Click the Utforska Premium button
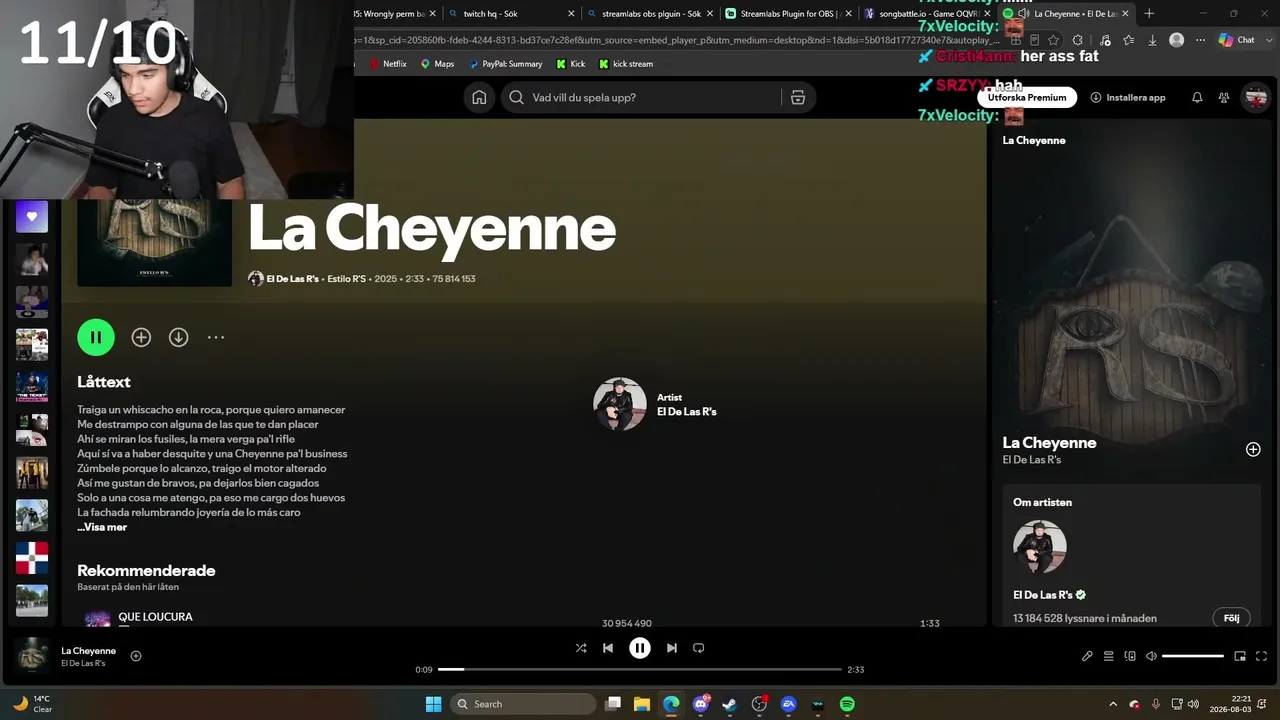This screenshot has width=1280, height=720. pos(1027,97)
